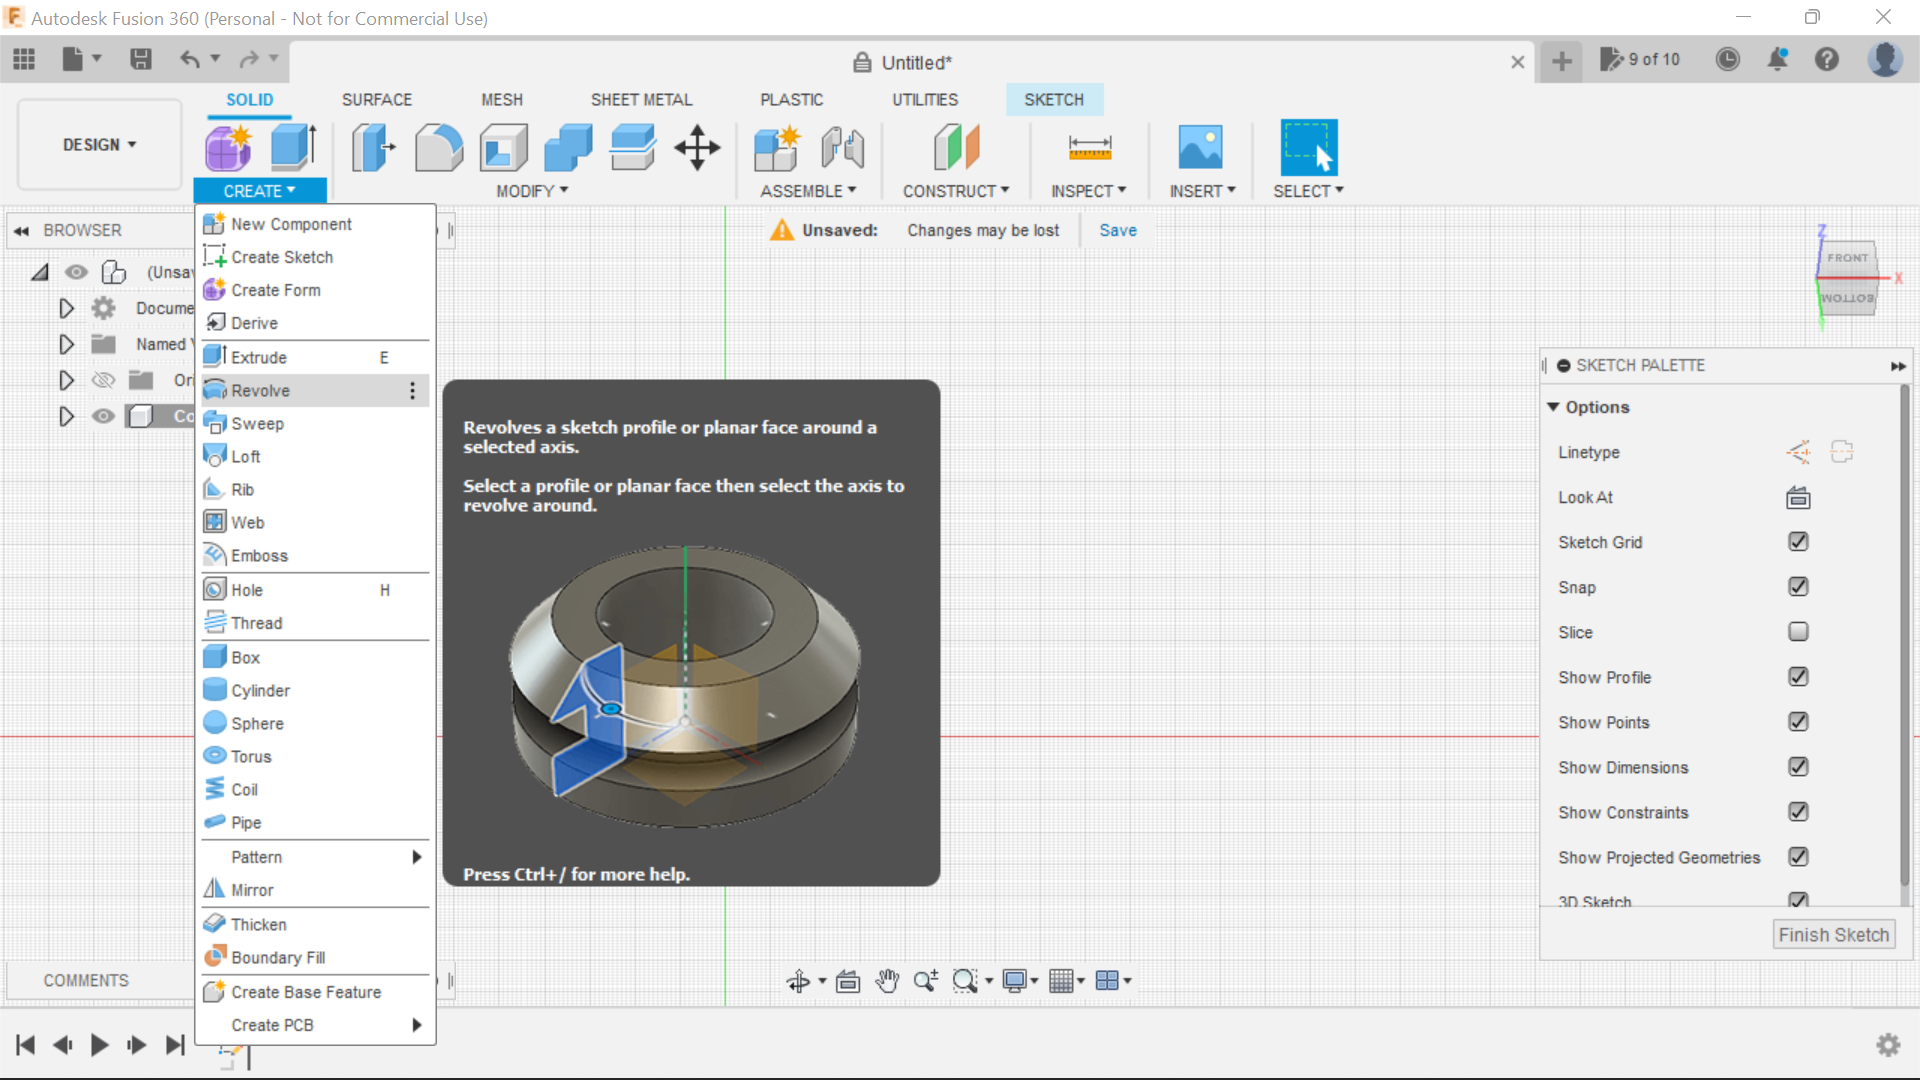Open the Thread tool
This screenshot has height=1080, width=1920.
coord(254,622)
